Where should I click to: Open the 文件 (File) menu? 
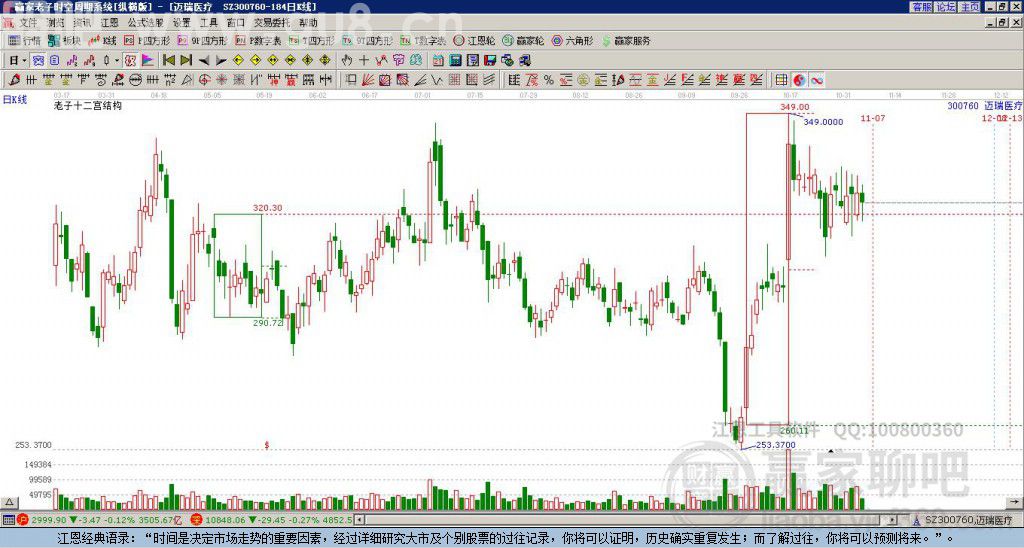tap(28, 23)
